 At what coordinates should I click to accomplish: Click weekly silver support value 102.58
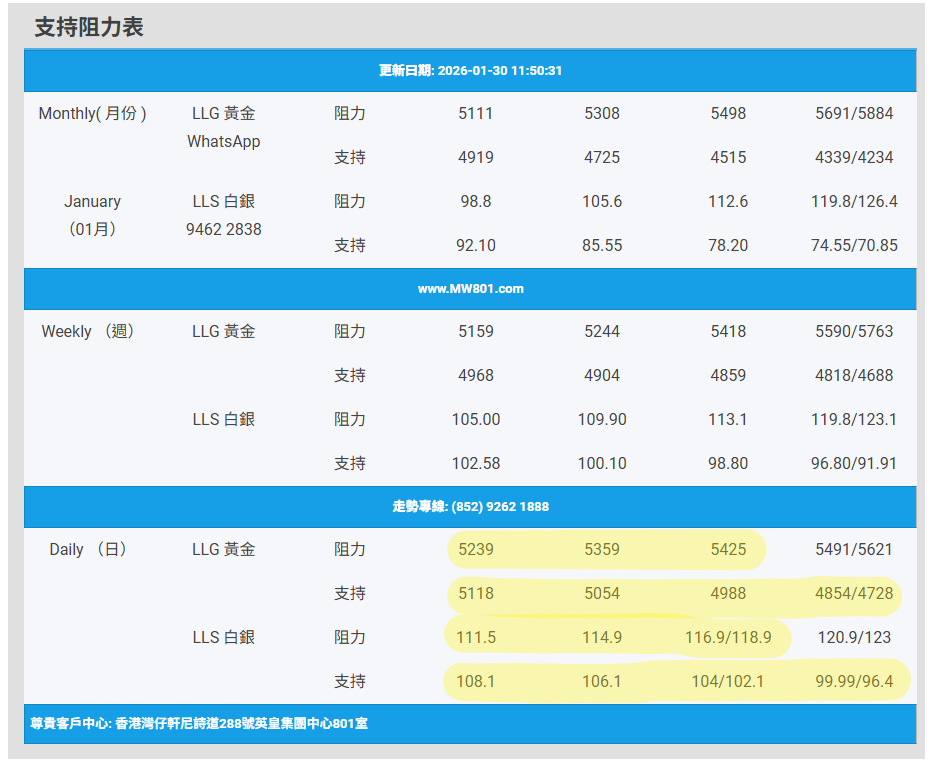pos(476,464)
